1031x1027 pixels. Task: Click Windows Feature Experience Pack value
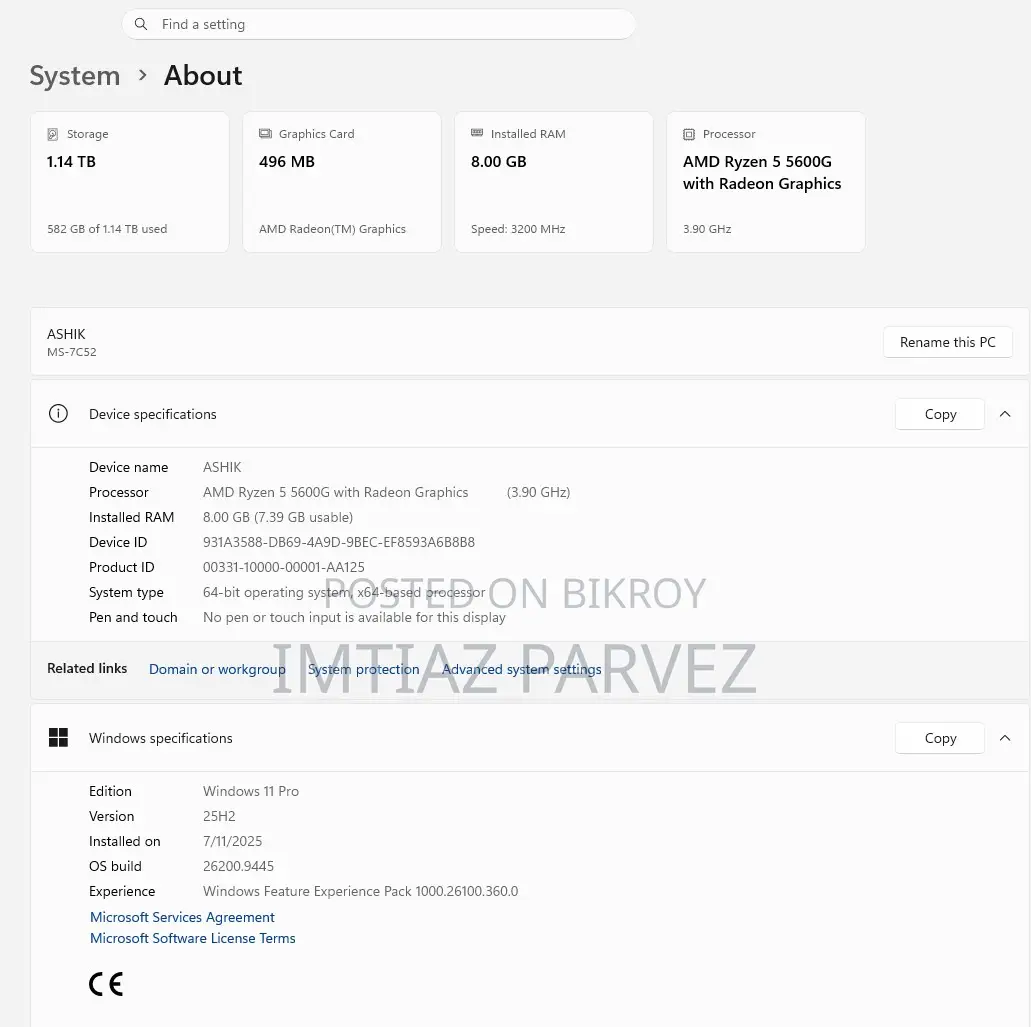360,892
